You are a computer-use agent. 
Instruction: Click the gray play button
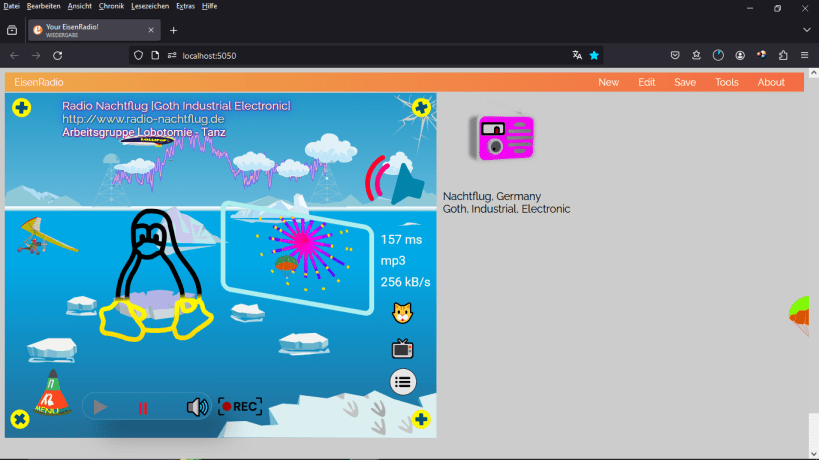pyautogui.click(x=100, y=407)
